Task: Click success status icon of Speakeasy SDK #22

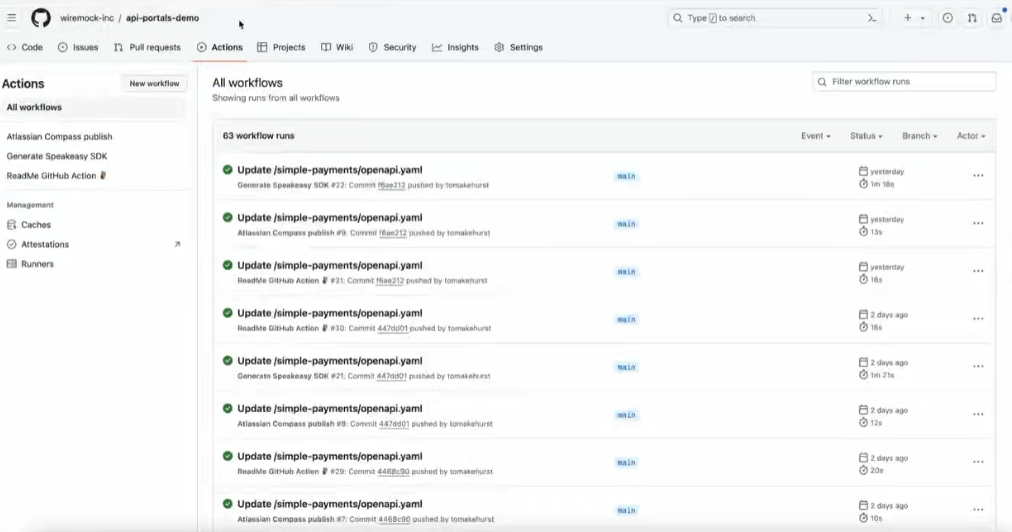Action: click(227, 170)
